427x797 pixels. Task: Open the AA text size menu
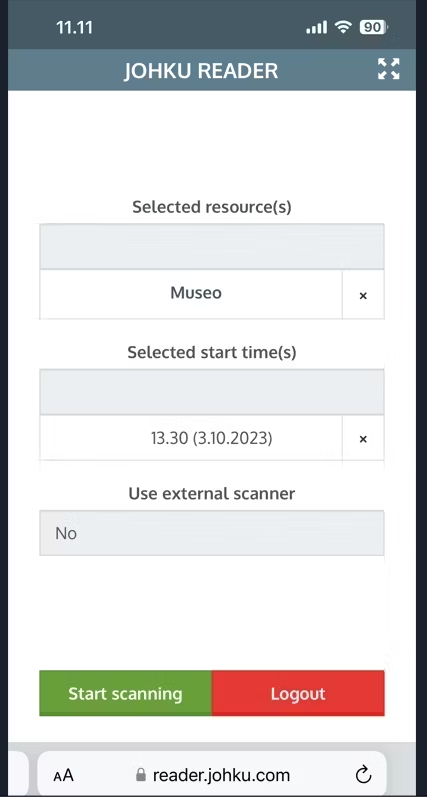pos(63,776)
